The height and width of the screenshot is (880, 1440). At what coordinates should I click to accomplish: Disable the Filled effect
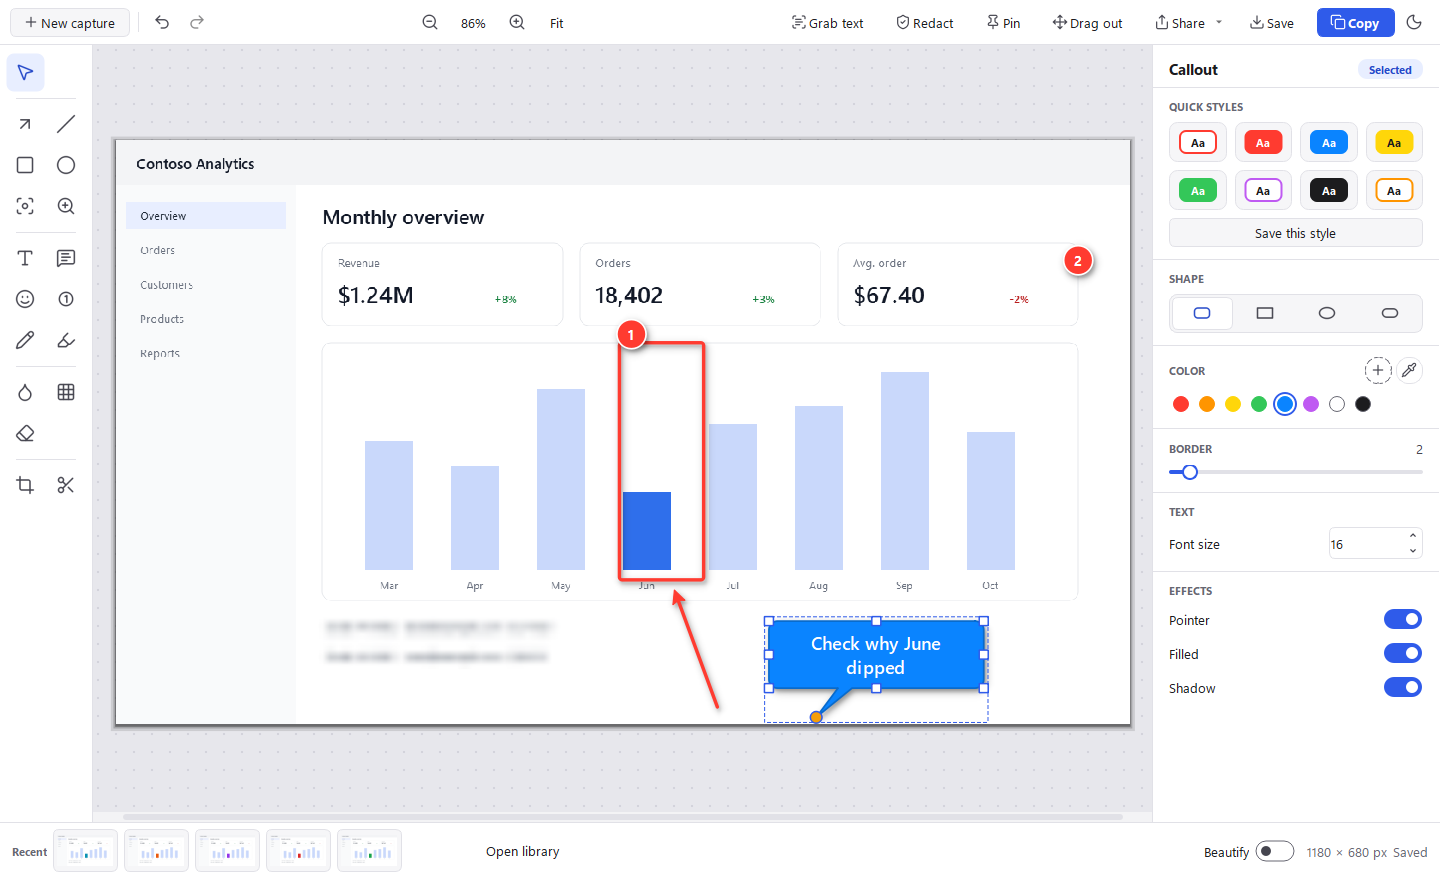[x=1403, y=654]
